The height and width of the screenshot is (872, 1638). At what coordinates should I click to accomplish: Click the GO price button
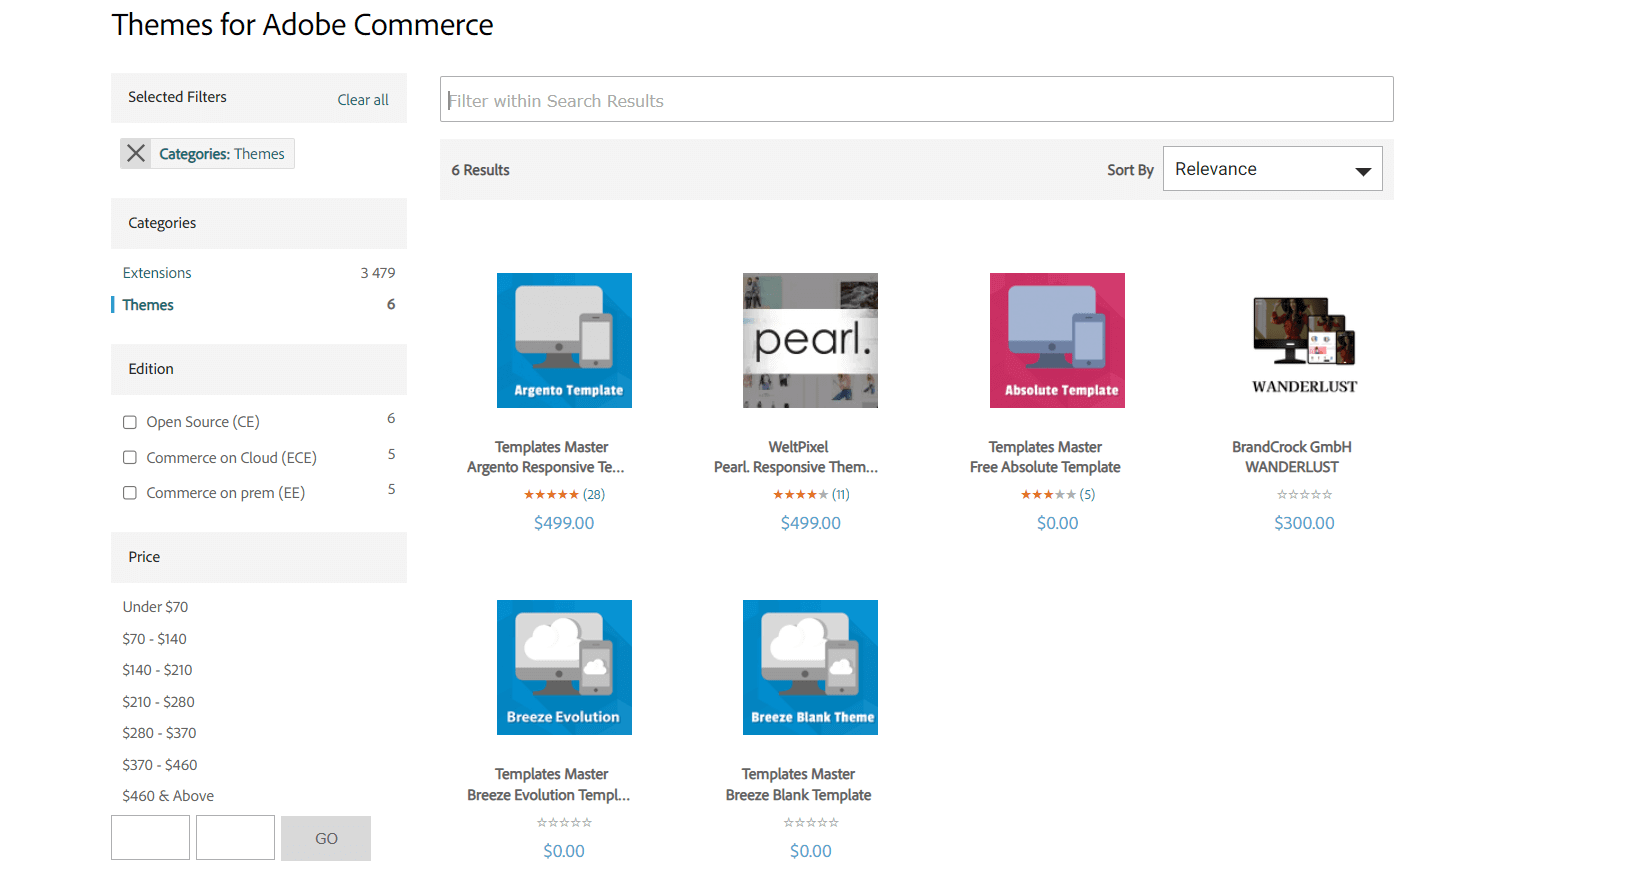coord(326,838)
